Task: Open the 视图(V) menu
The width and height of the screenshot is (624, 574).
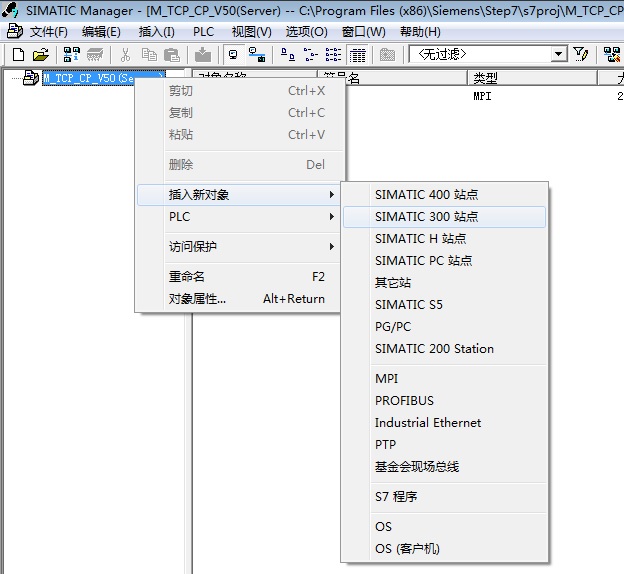Action: 252,31
